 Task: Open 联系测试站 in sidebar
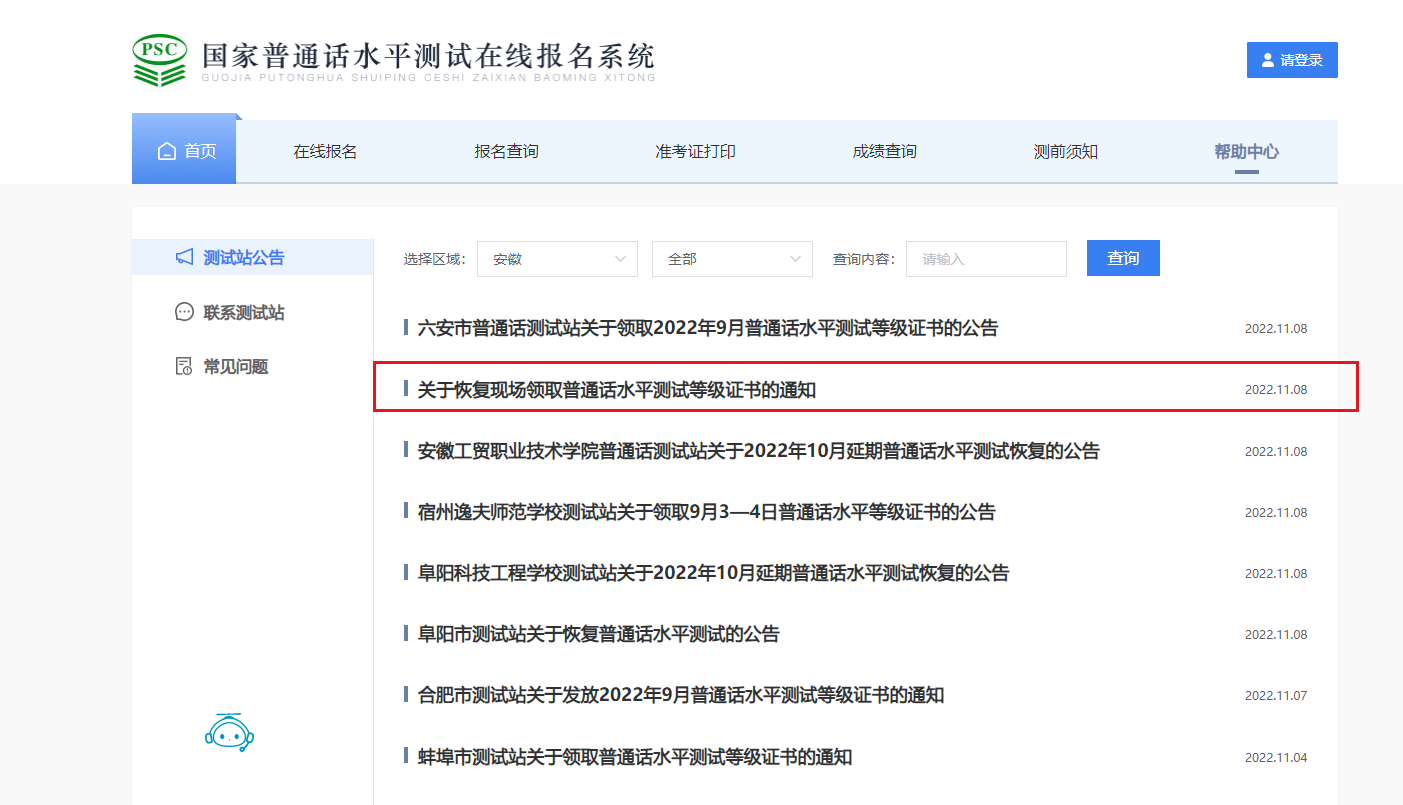244,313
